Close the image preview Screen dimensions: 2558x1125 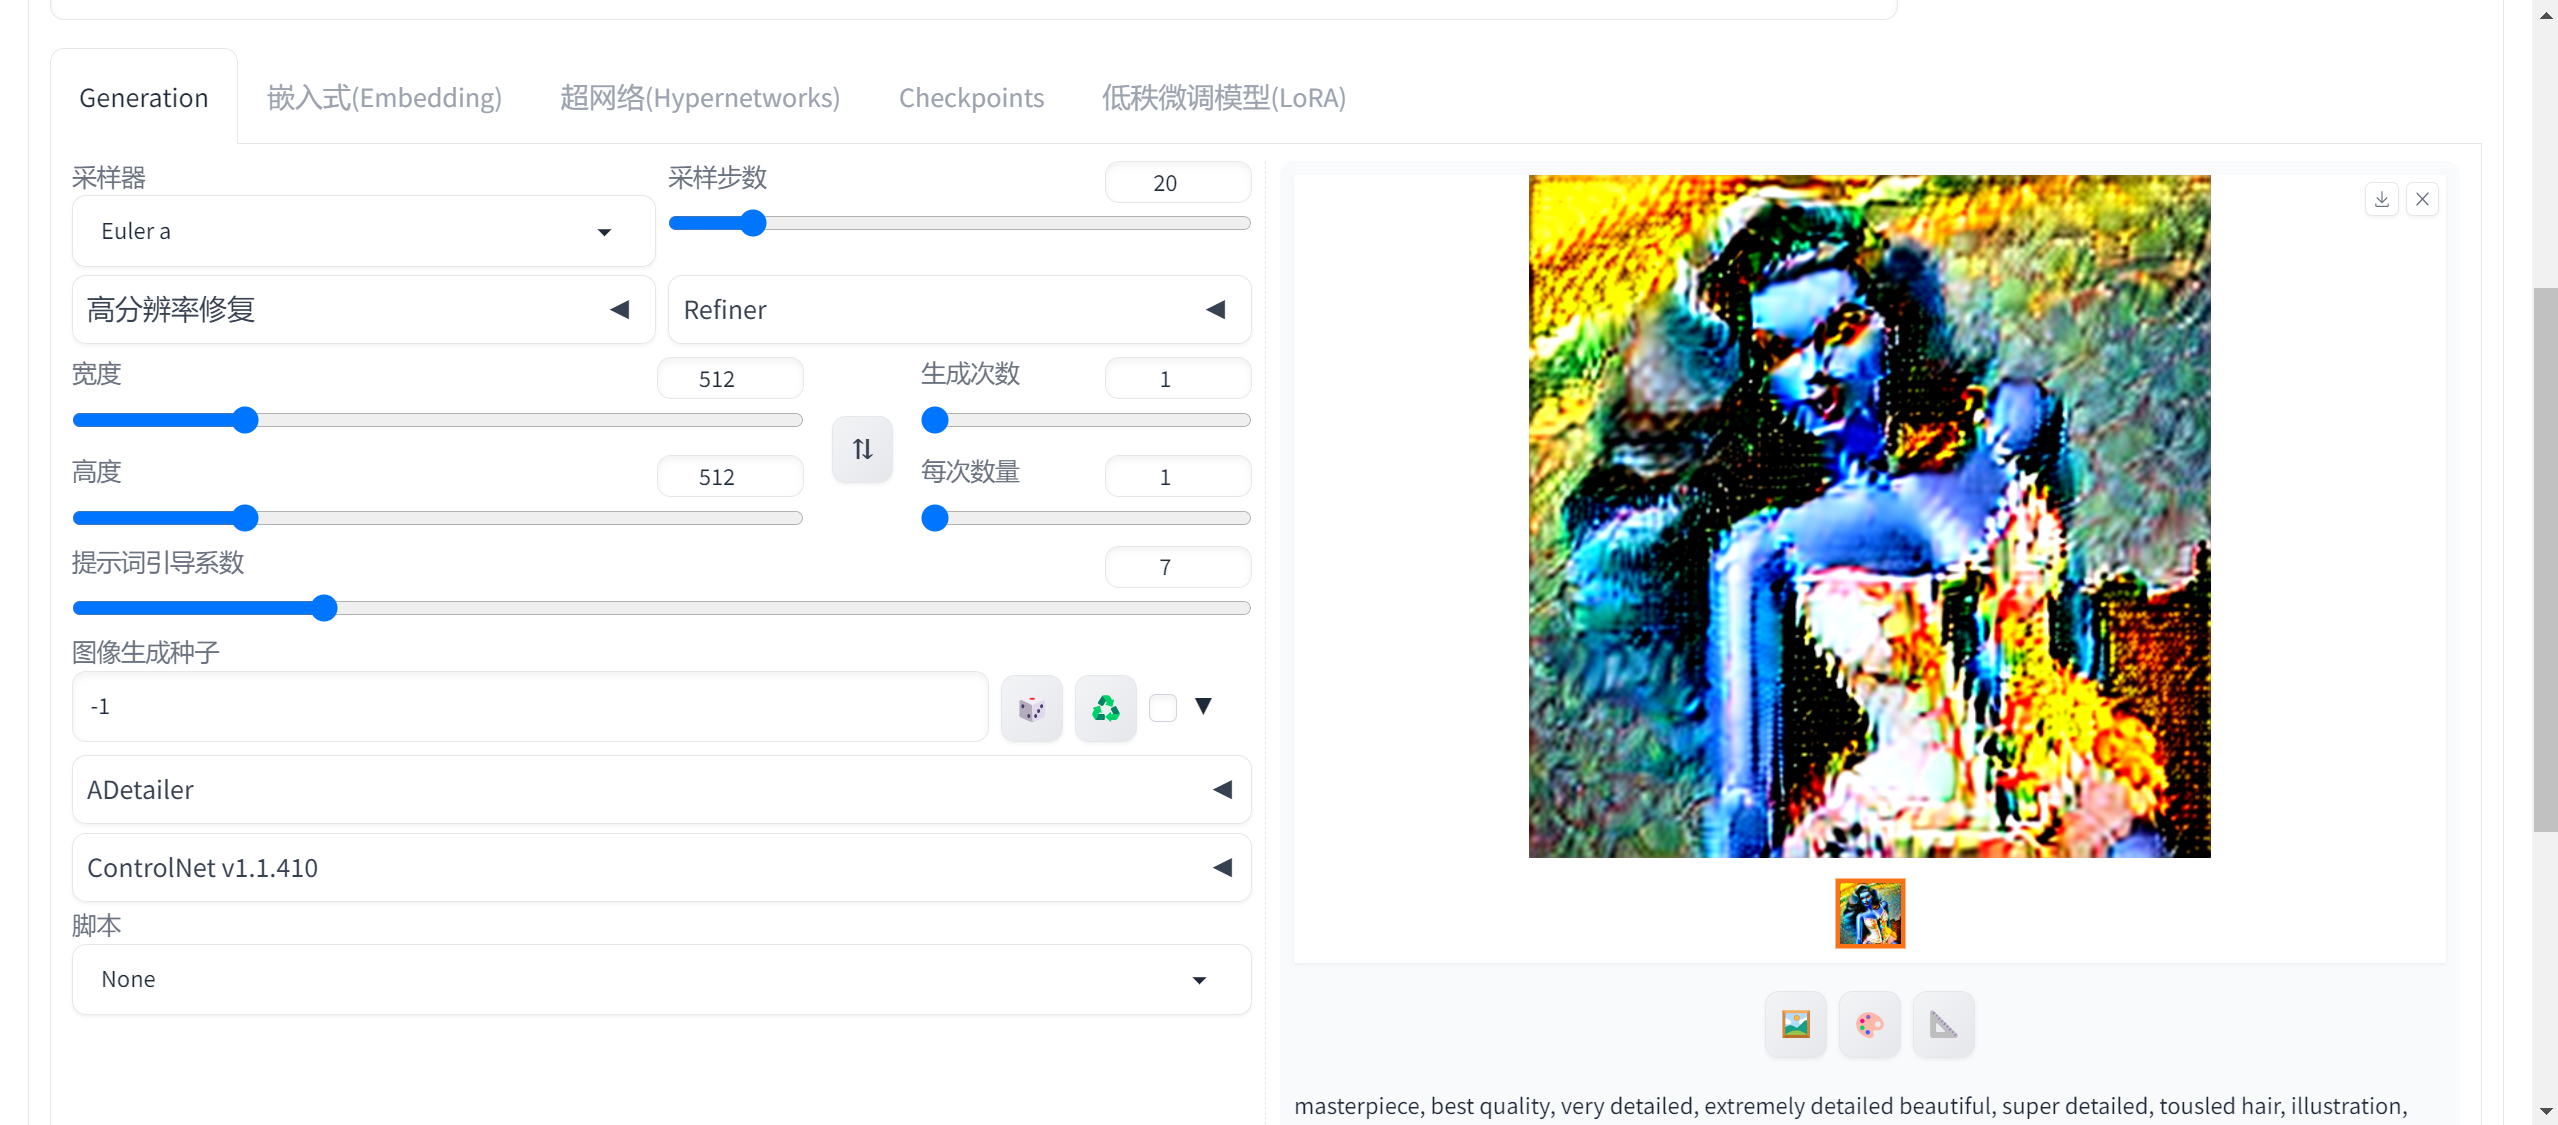(x=2422, y=199)
